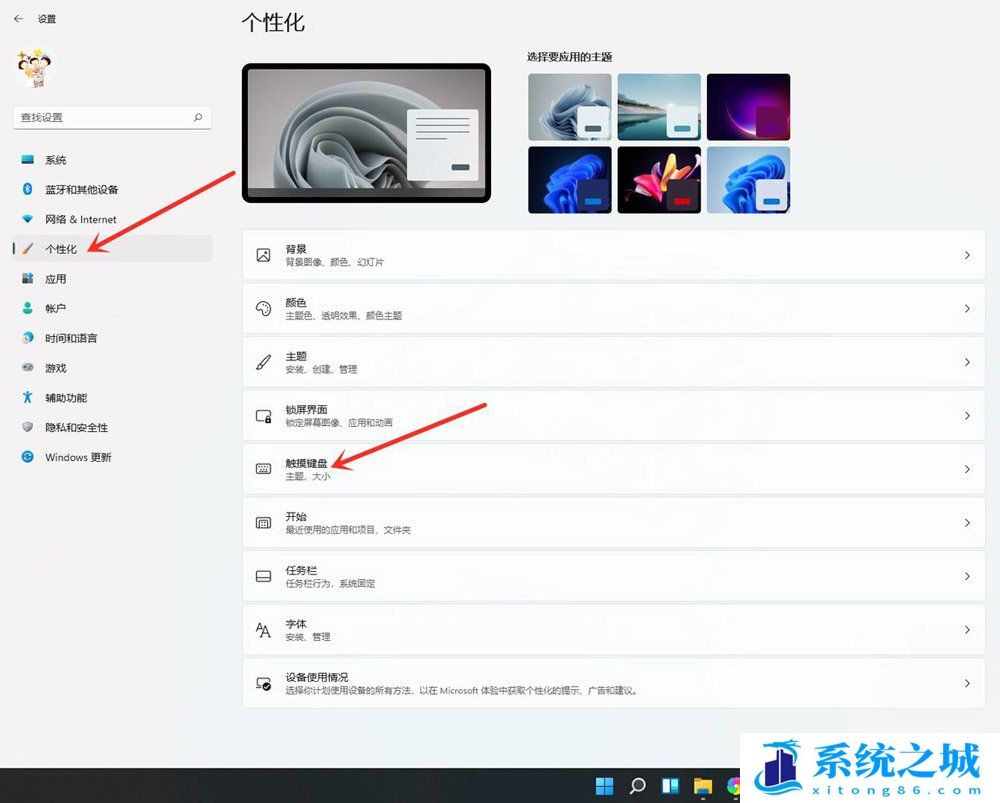Select the Wi-Fi icon for 网络 & Internet
This screenshot has width=1000, height=803.
pyautogui.click(x=27, y=219)
